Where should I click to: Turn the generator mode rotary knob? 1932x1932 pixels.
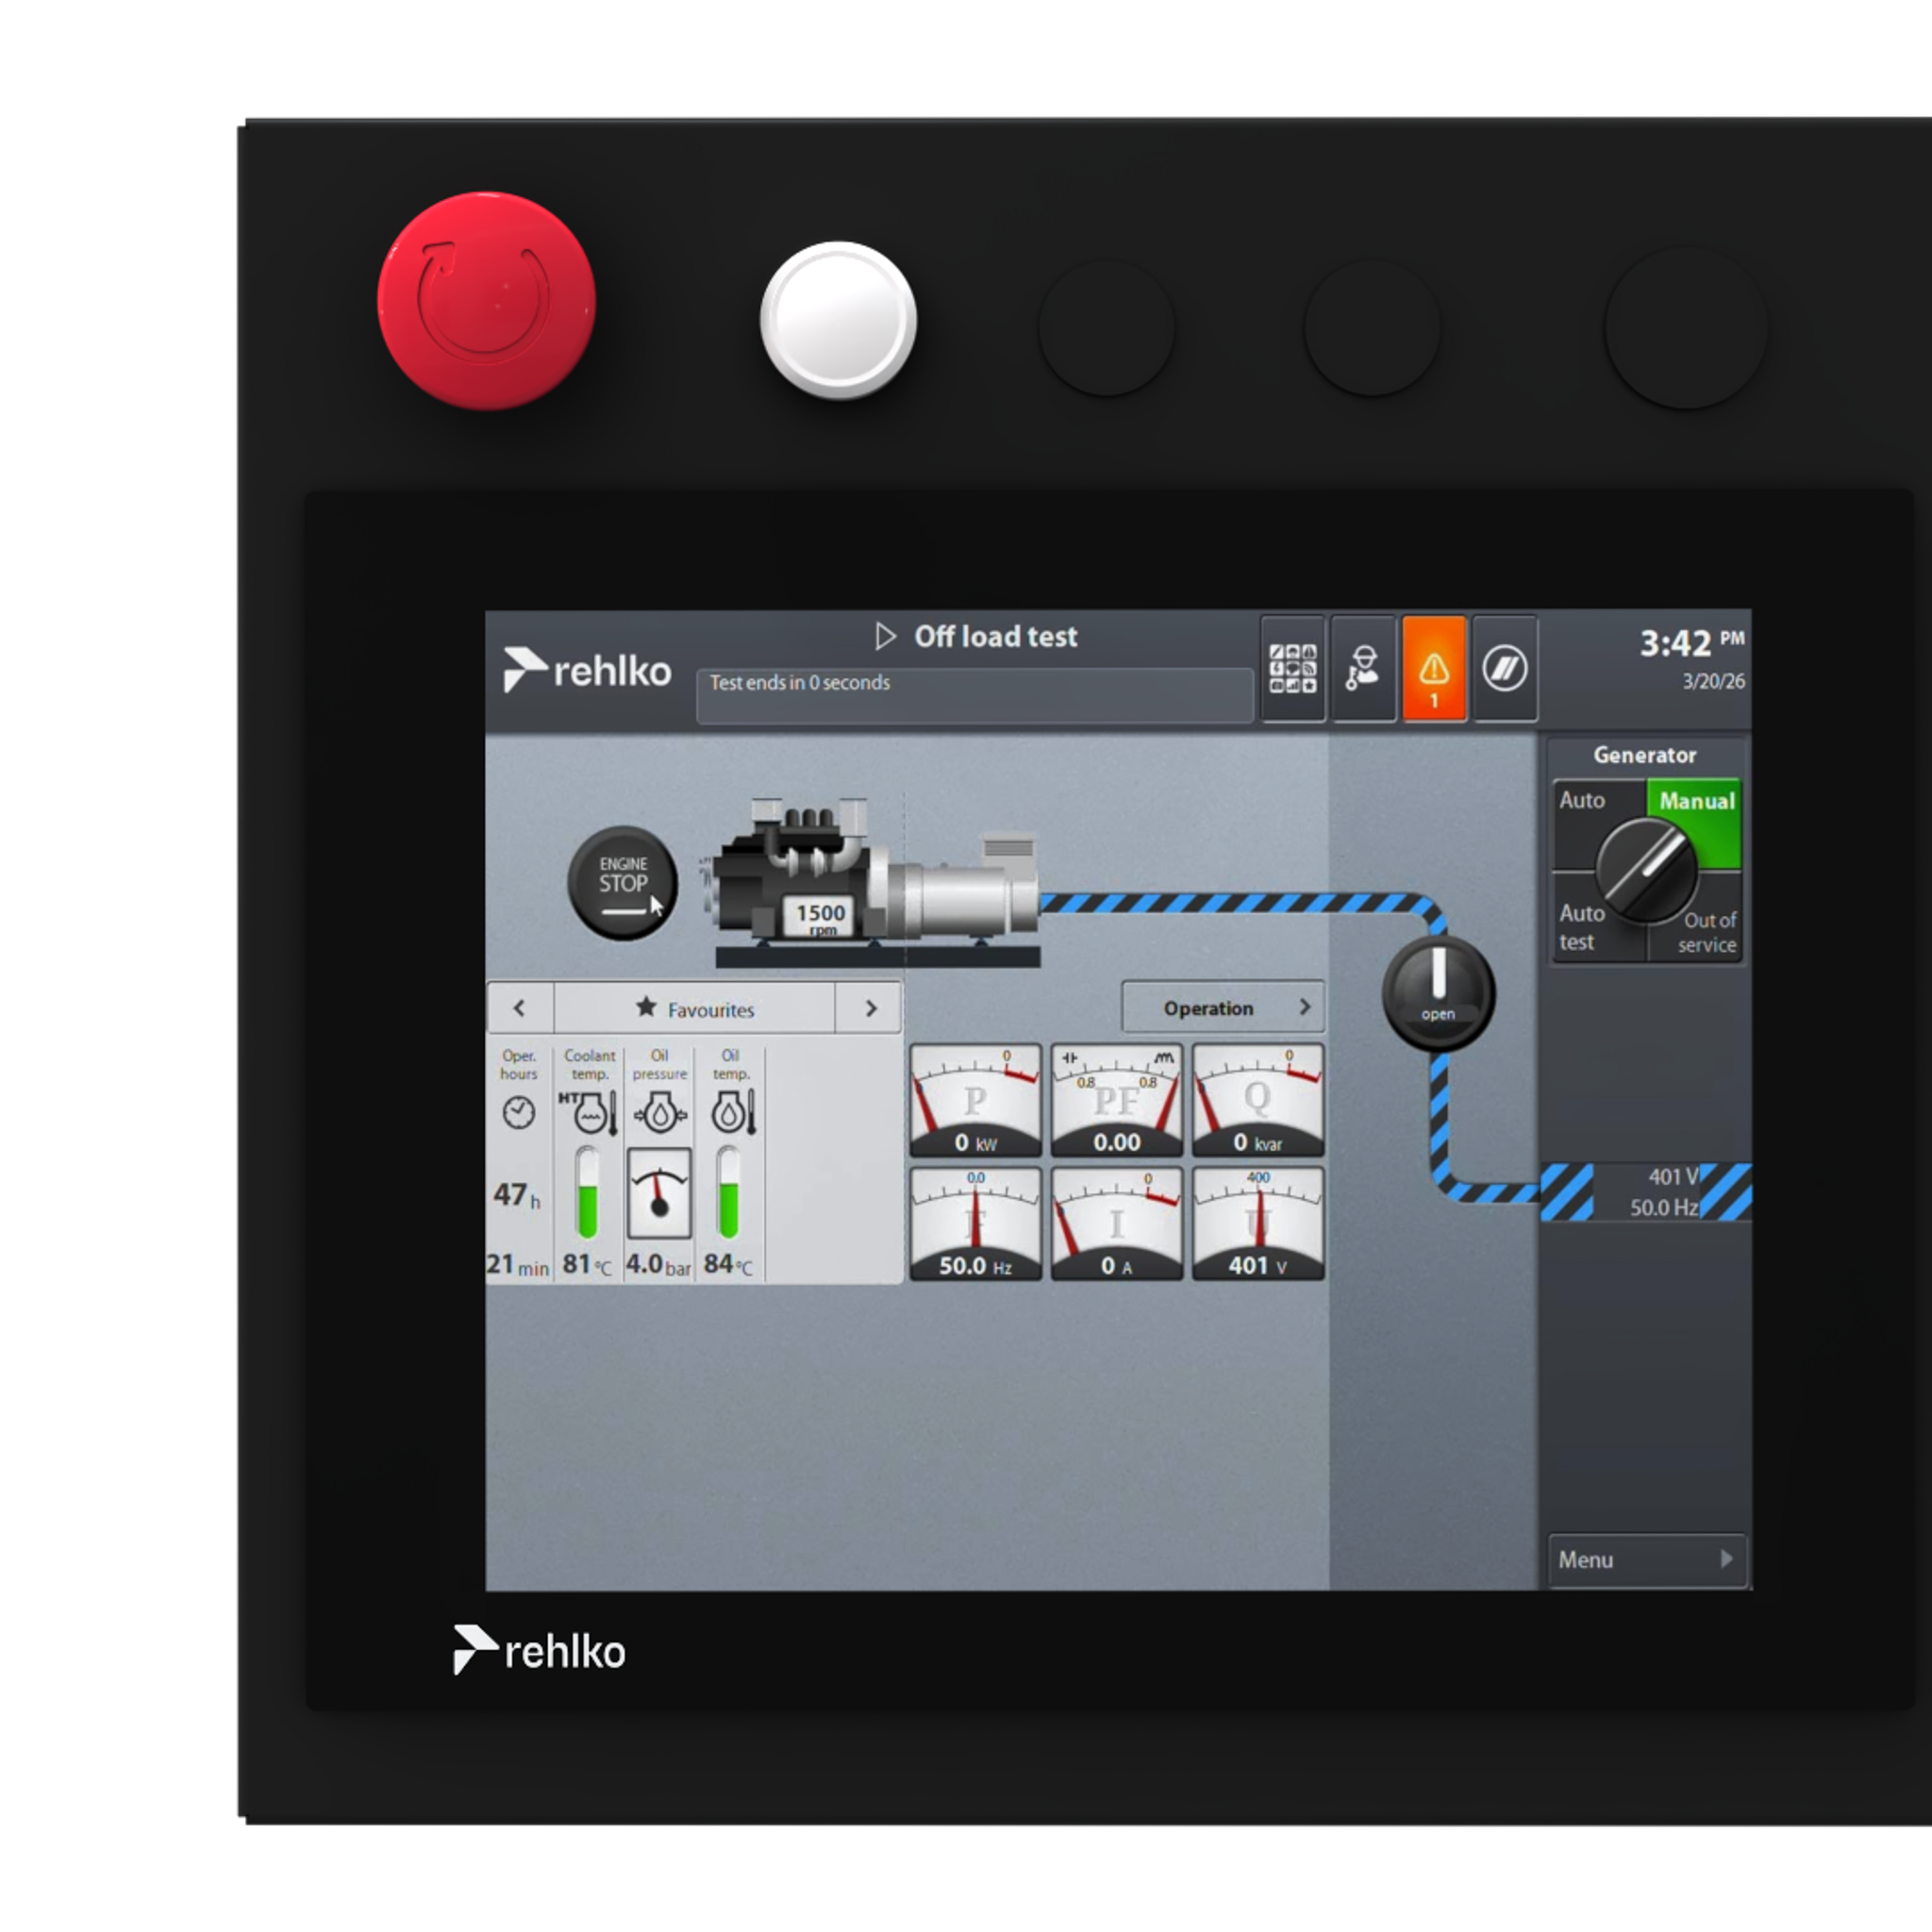[x=1646, y=870]
